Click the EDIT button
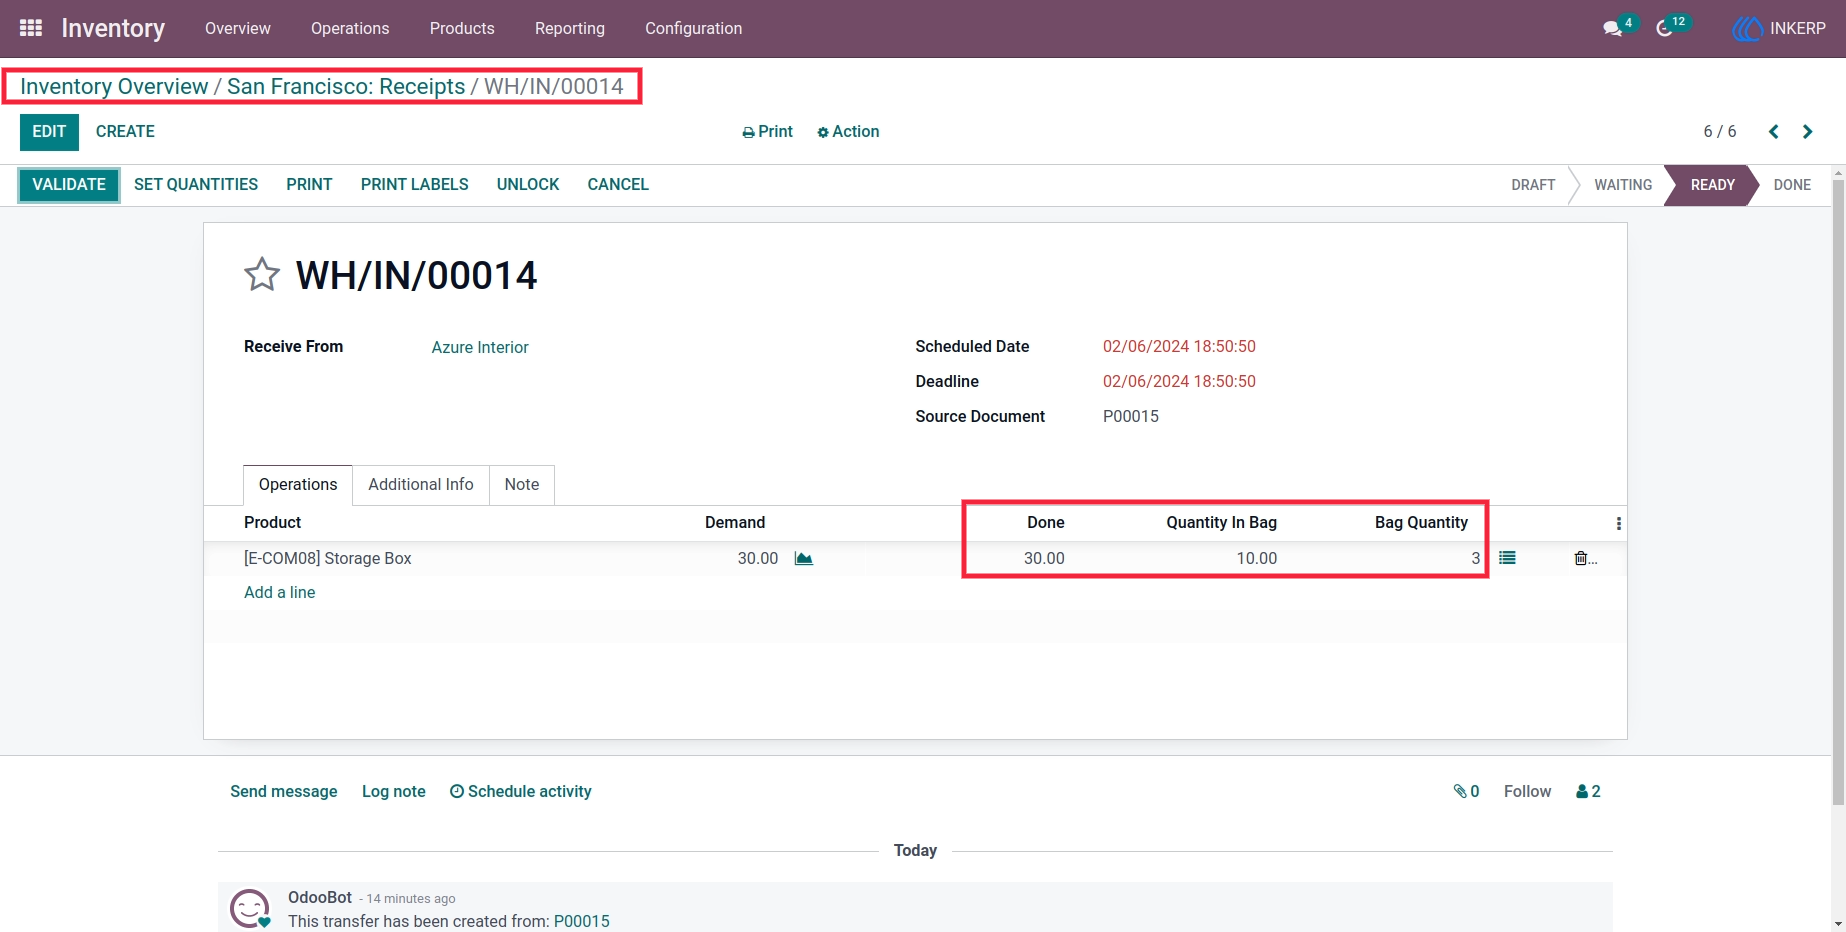This screenshot has width=1846, height=932. 49,132
